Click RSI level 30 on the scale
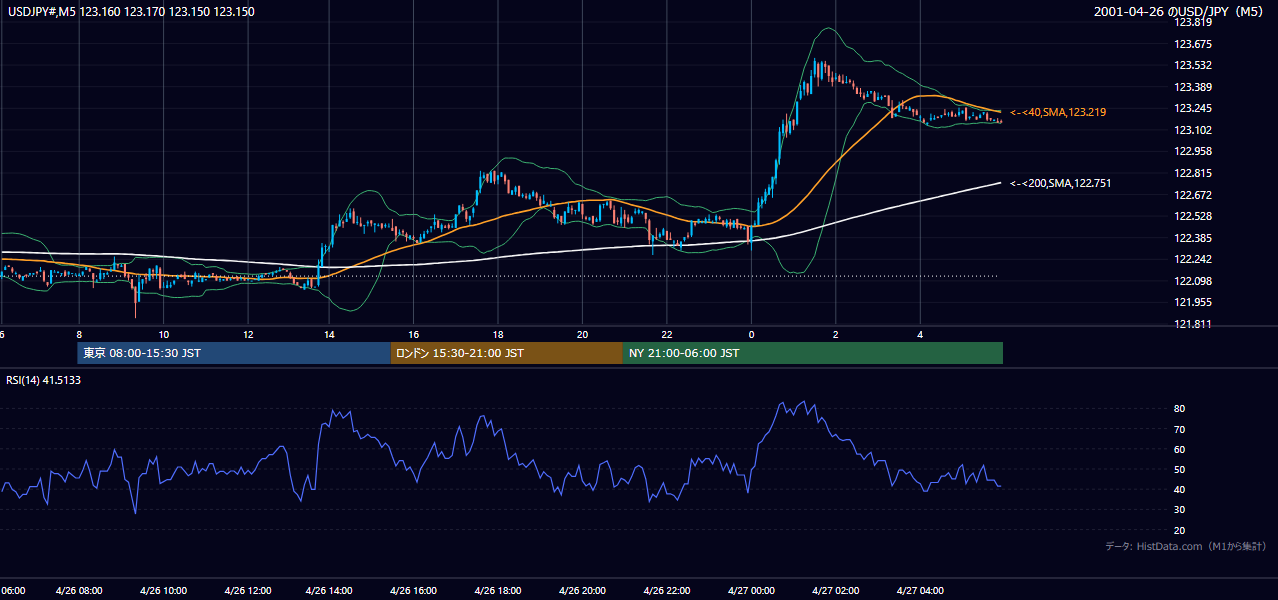This screenshot has width=1278, height=600. [x=1180, y=510]
